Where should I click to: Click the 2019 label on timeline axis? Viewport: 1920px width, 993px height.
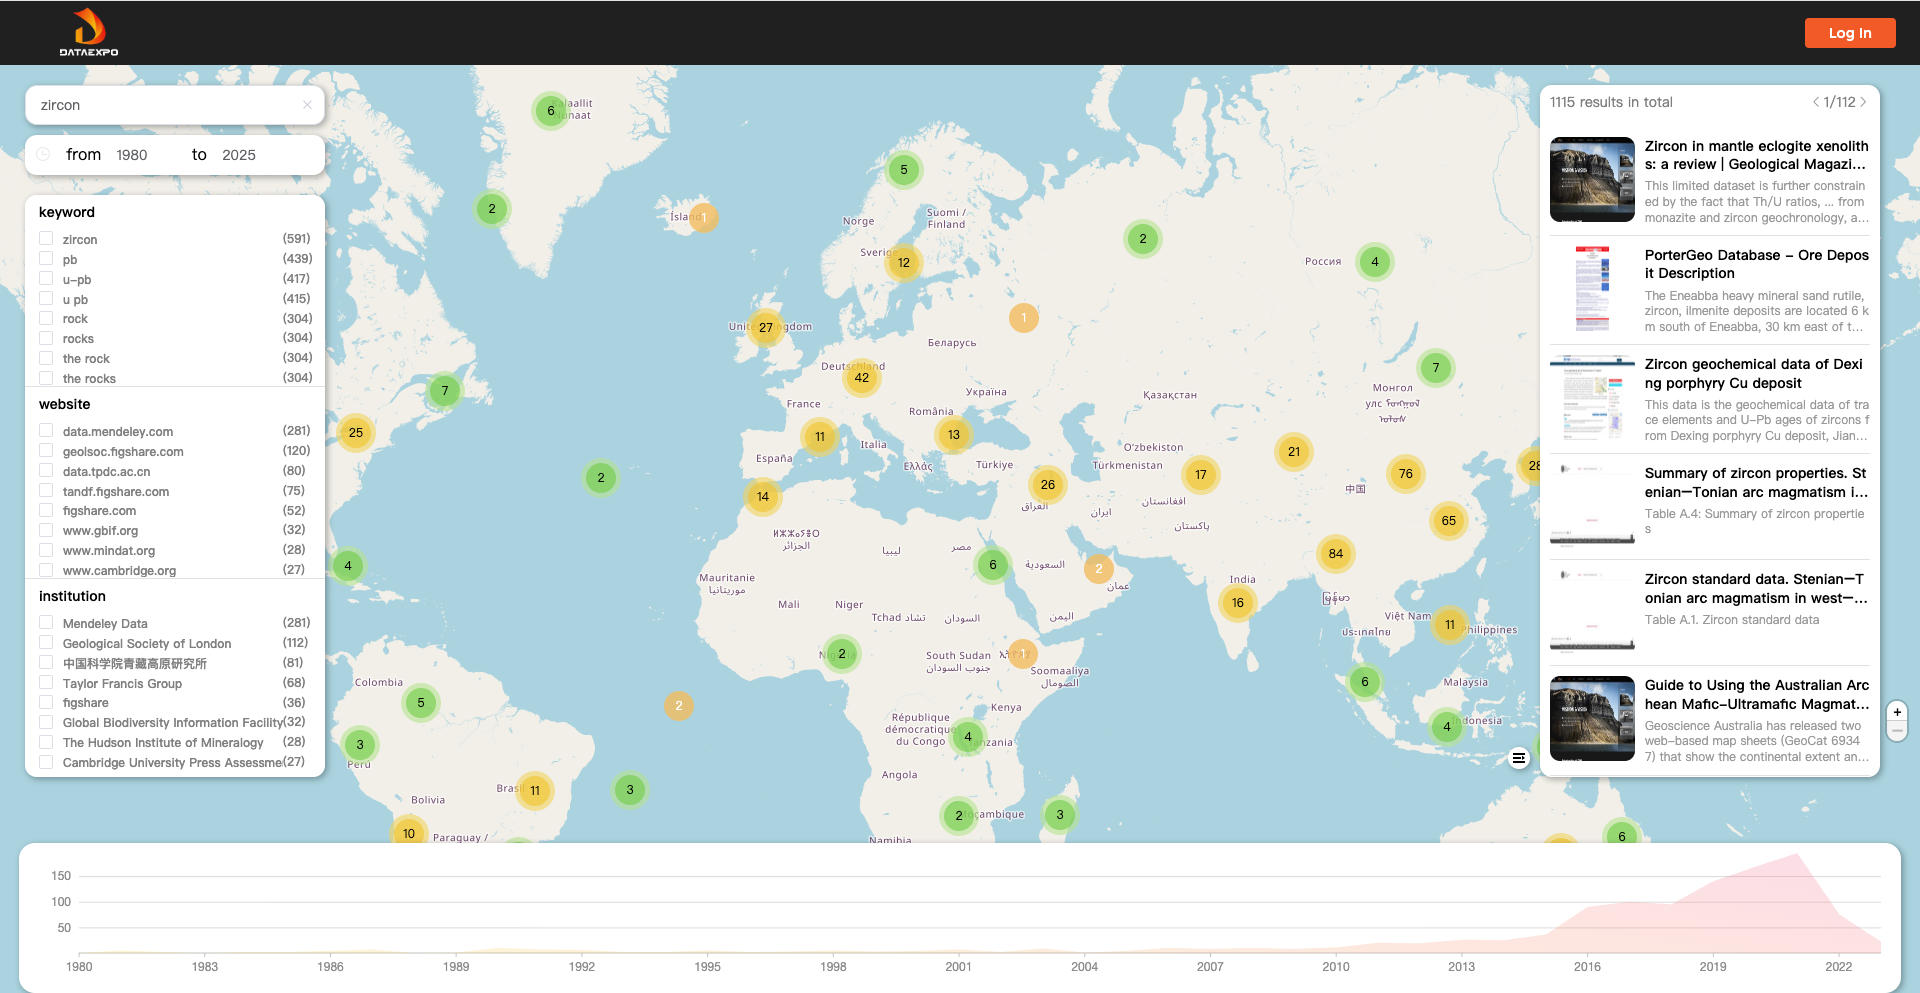[x=1713, y=967]
